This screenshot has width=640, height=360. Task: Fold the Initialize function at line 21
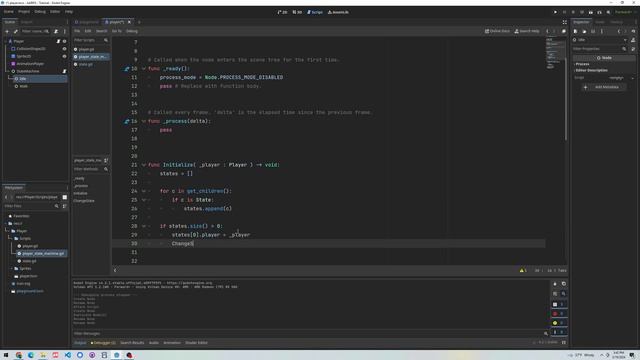pos(144,165)
